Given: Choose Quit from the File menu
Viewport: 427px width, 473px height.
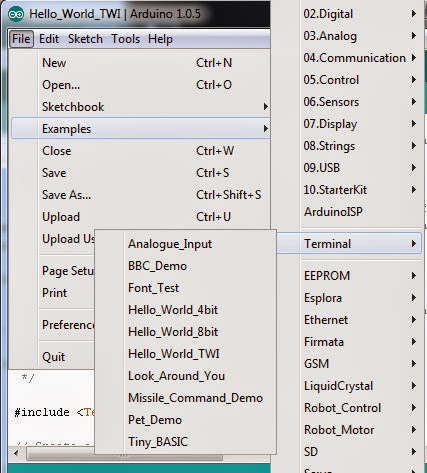Looking at the screenshot, I should click(53, 357).
